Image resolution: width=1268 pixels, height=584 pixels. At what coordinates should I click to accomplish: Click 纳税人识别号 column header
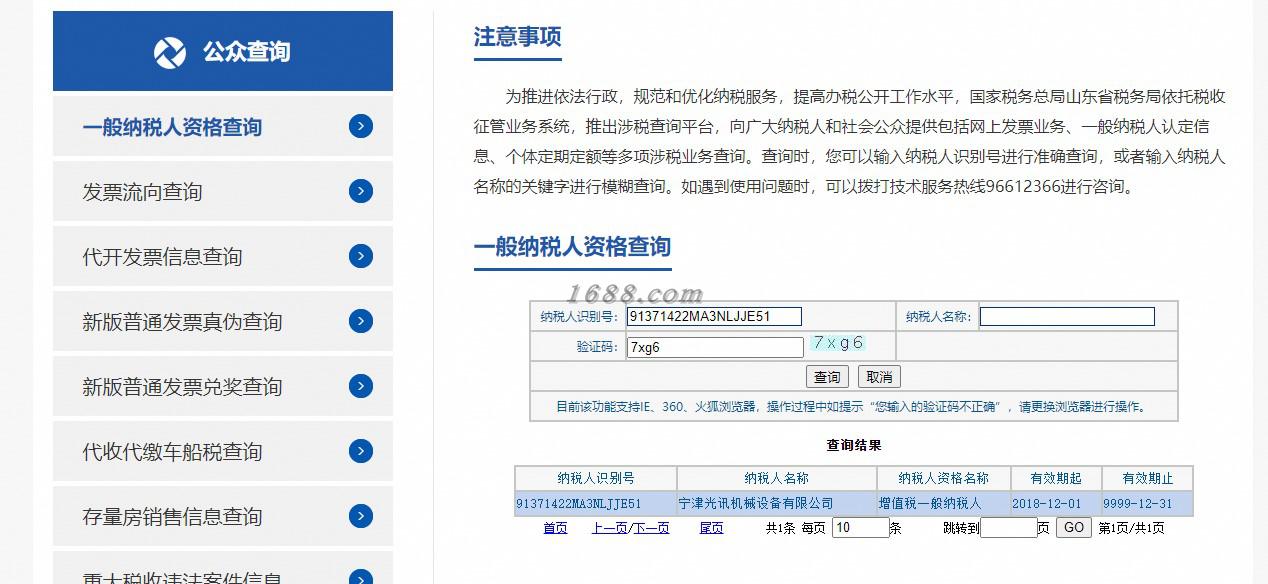pos(596,478)
